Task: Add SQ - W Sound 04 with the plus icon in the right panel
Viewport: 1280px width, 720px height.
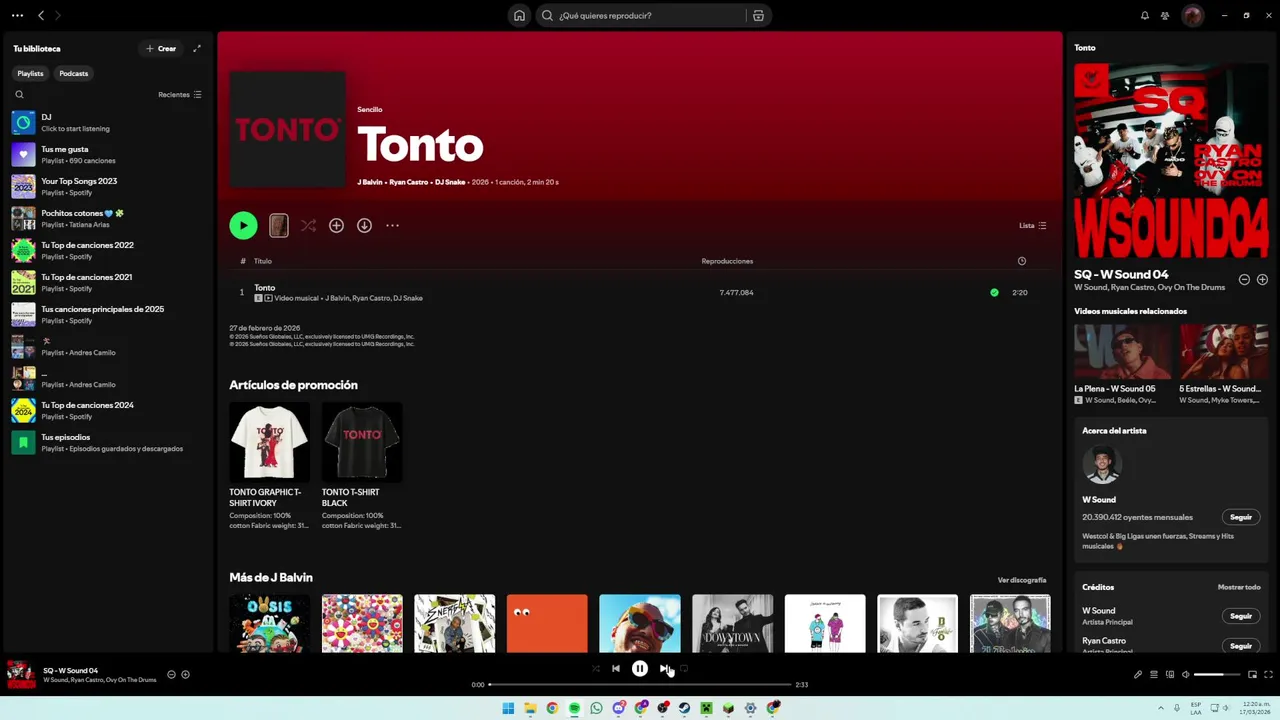Action: tap(1262, 280)
